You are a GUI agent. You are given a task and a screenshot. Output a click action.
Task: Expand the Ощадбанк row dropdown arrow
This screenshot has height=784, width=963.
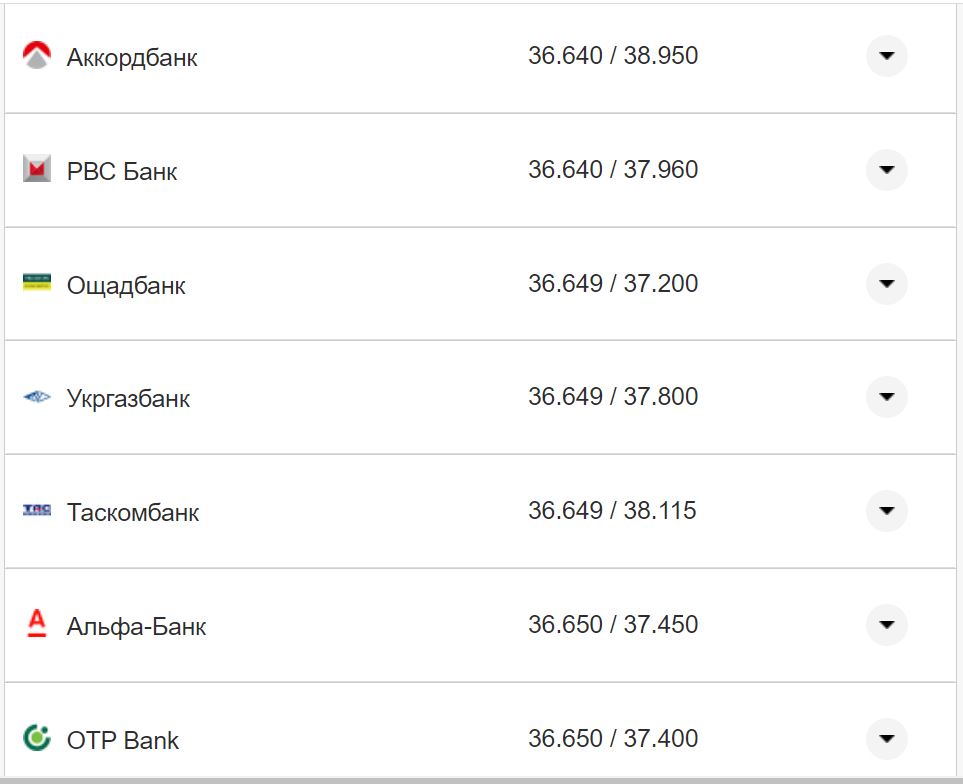tap(886, 284)
